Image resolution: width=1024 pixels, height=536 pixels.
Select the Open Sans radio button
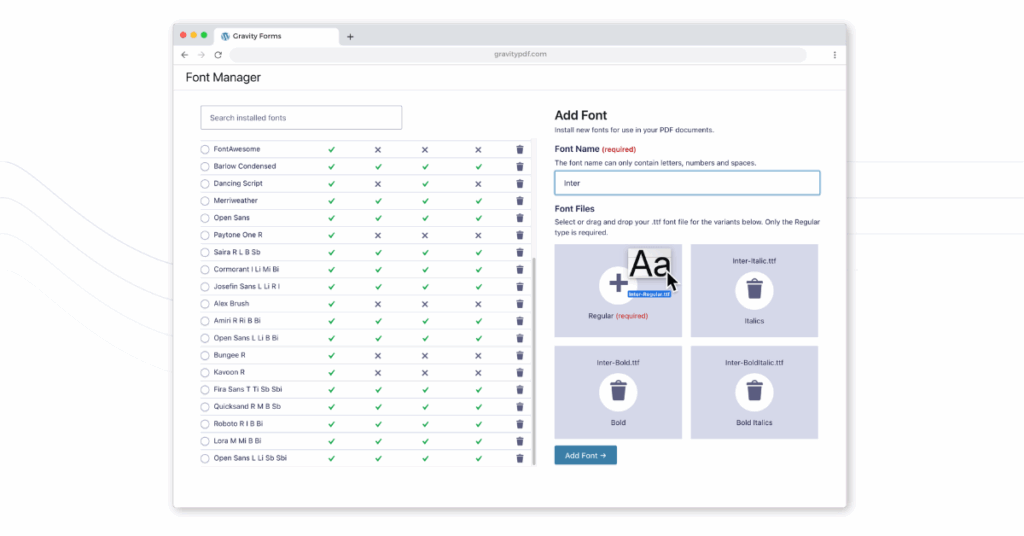[x=205, y=218]
